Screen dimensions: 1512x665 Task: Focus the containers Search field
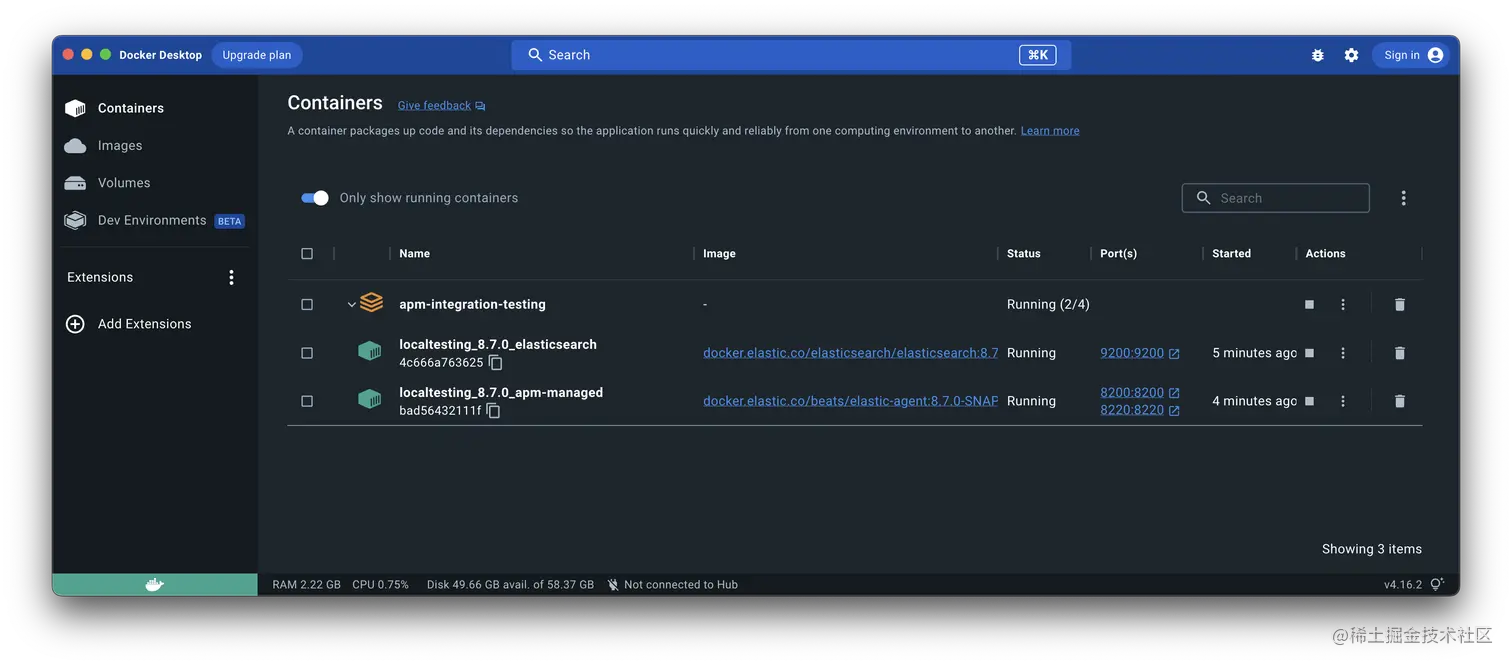tap(1276, 198)
